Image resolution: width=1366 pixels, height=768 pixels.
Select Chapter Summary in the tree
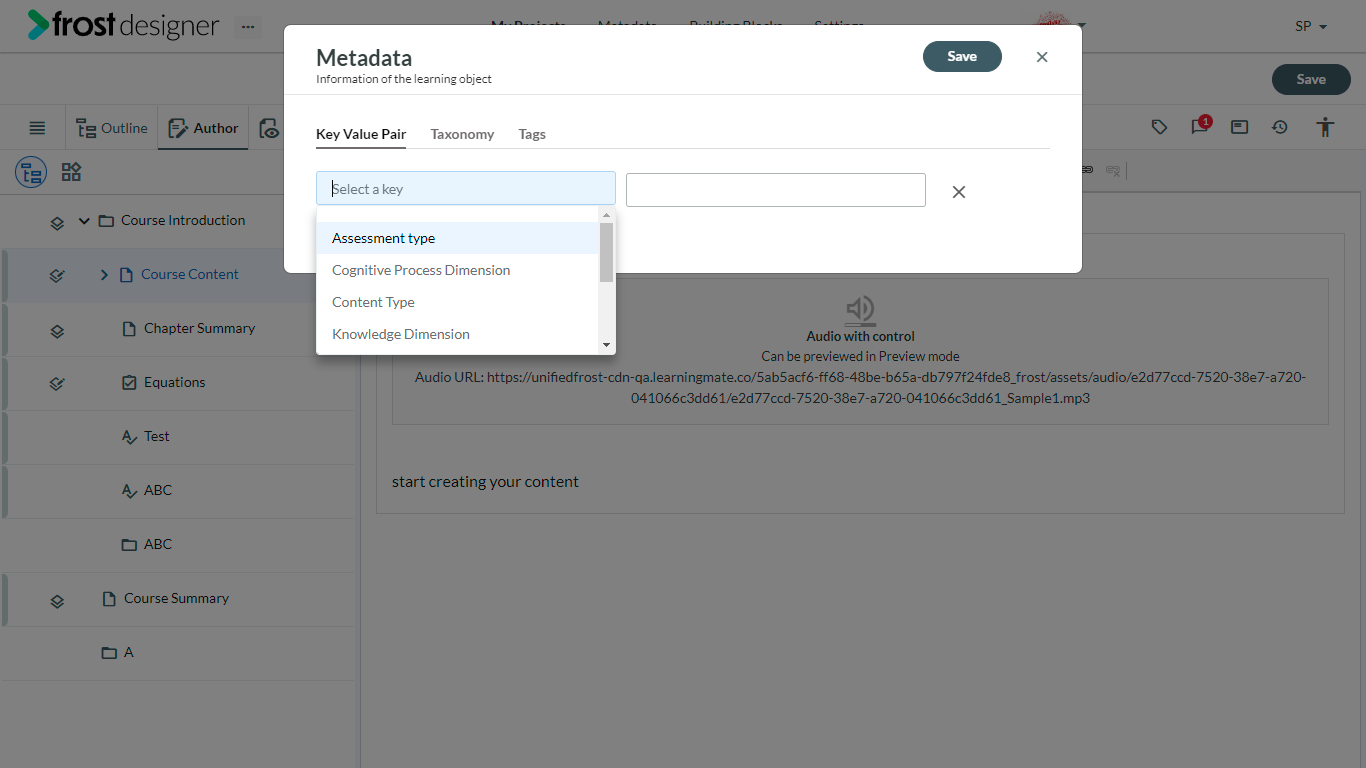coord(199,328)
